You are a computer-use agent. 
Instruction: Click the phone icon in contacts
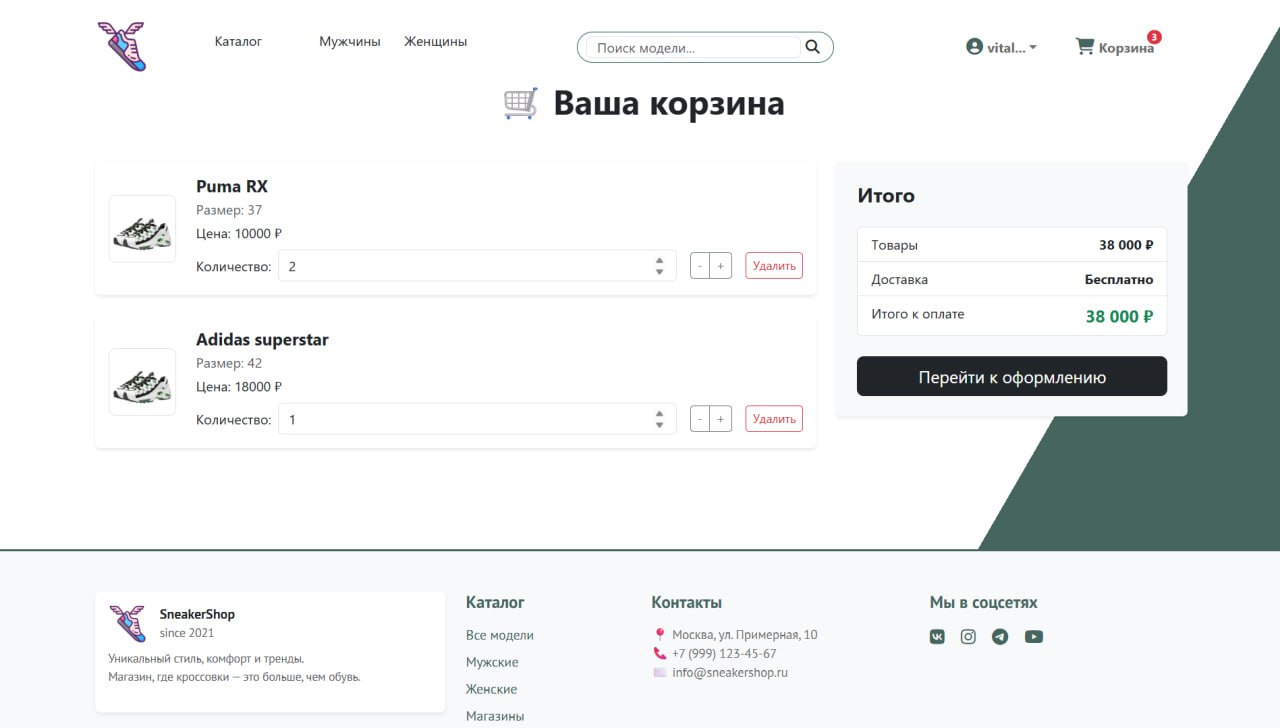coord(659,654)
